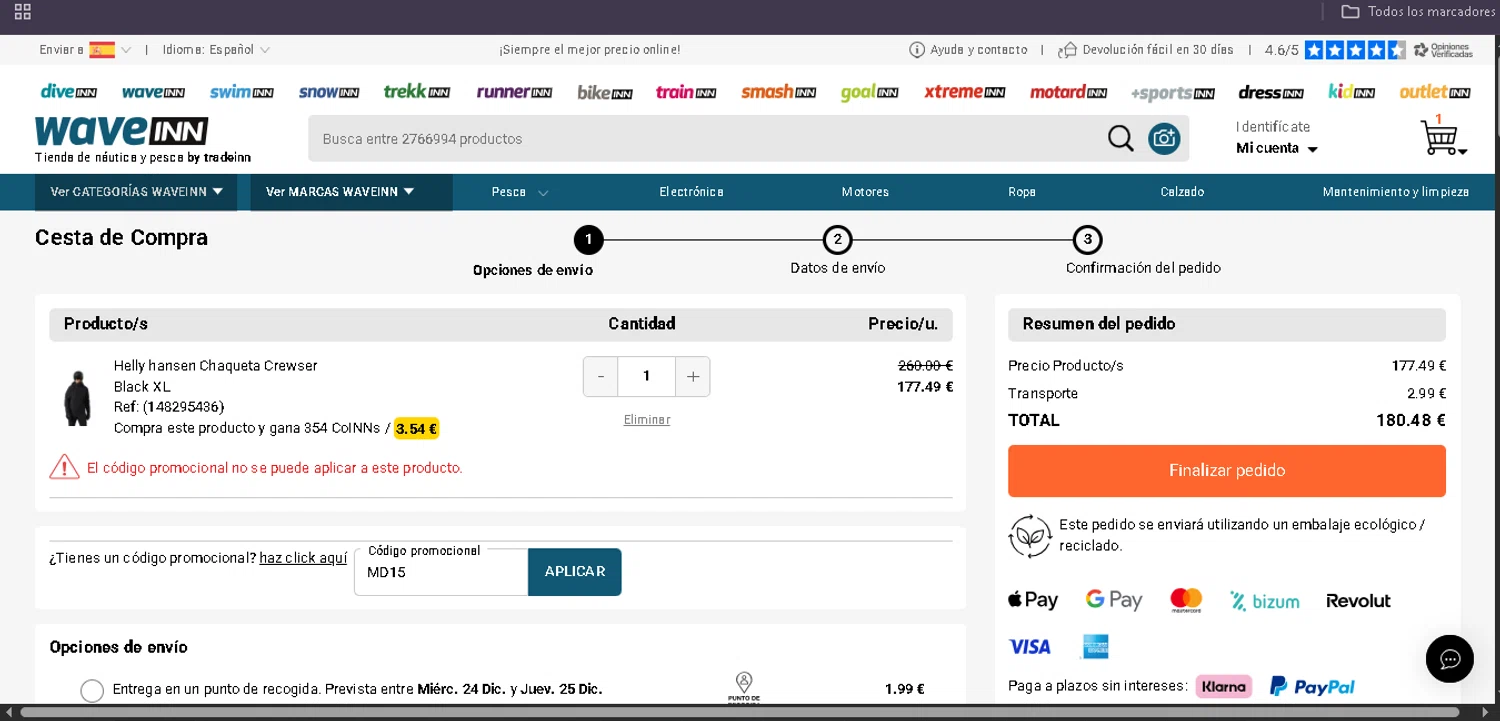Click APLICAR to apply promo code

(x=575, y=572)
